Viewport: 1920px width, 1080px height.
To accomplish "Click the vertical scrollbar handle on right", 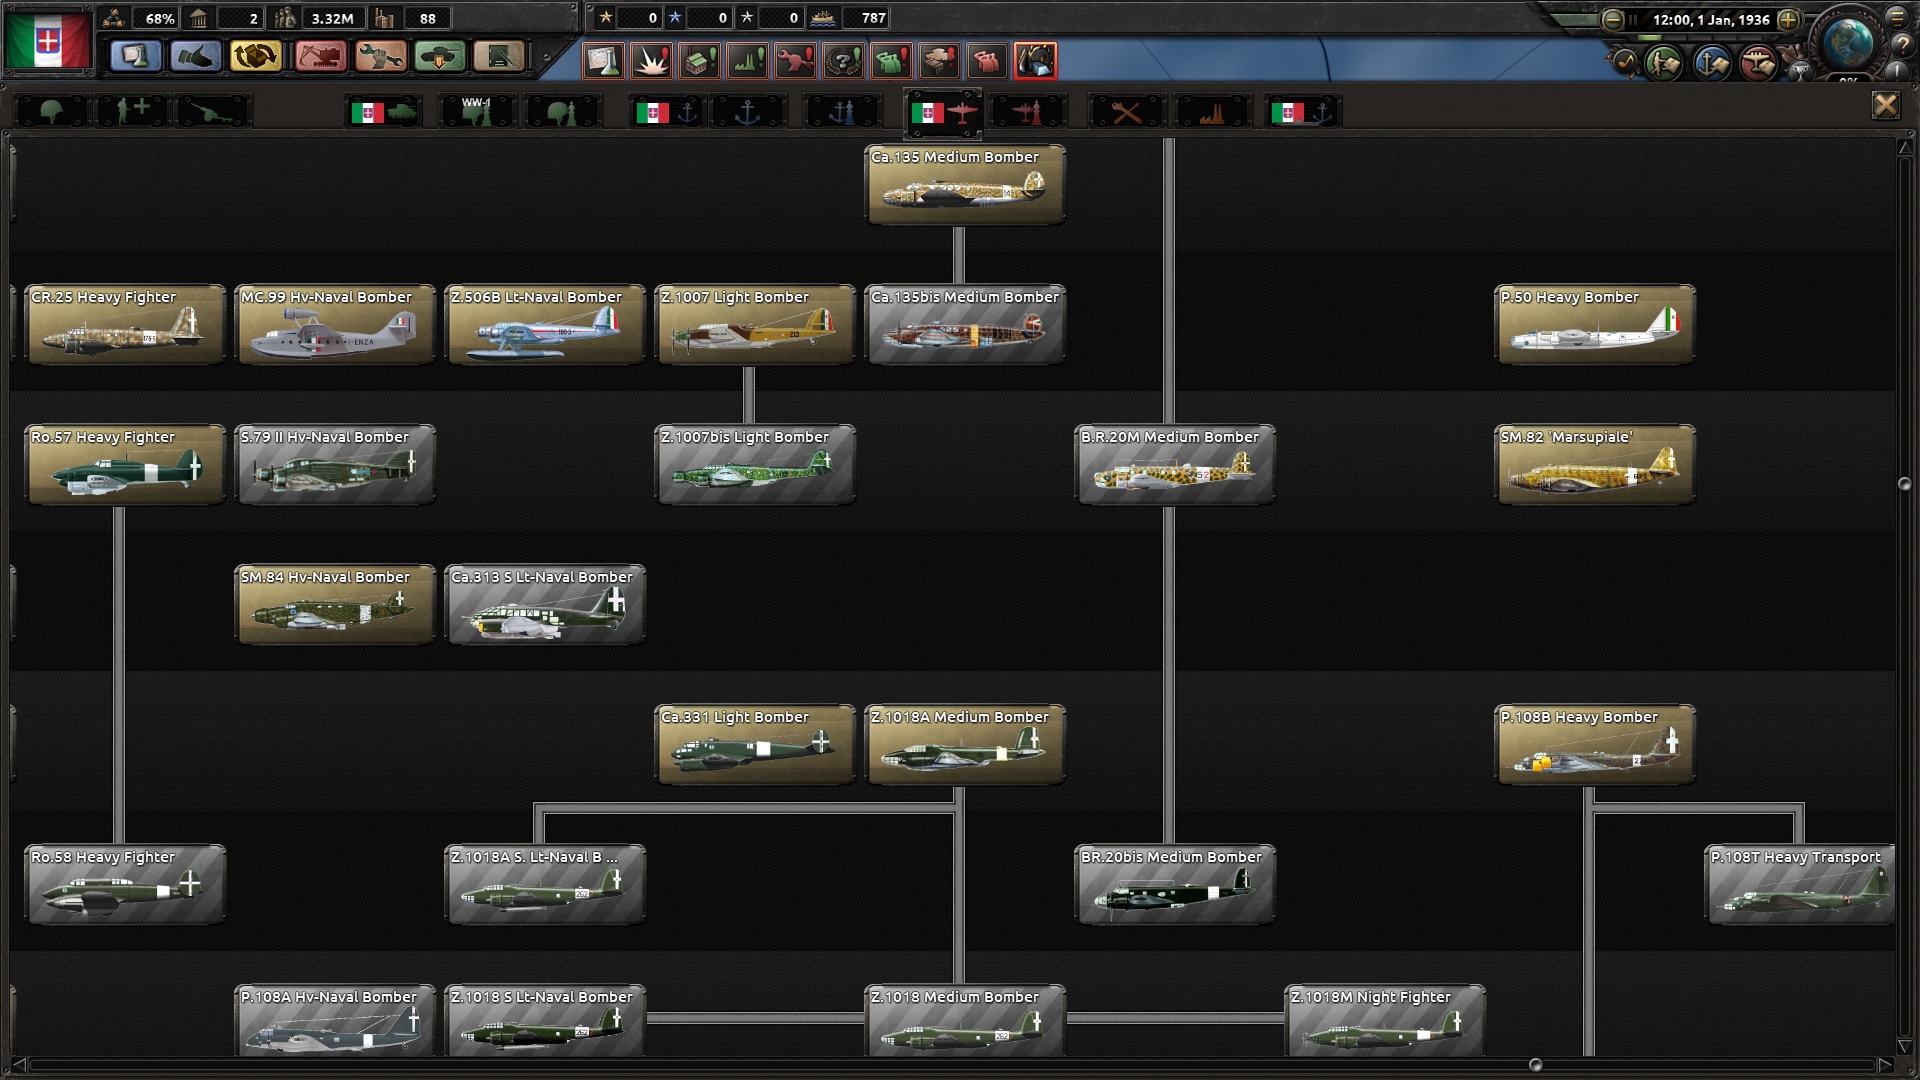I will 1904,484.
